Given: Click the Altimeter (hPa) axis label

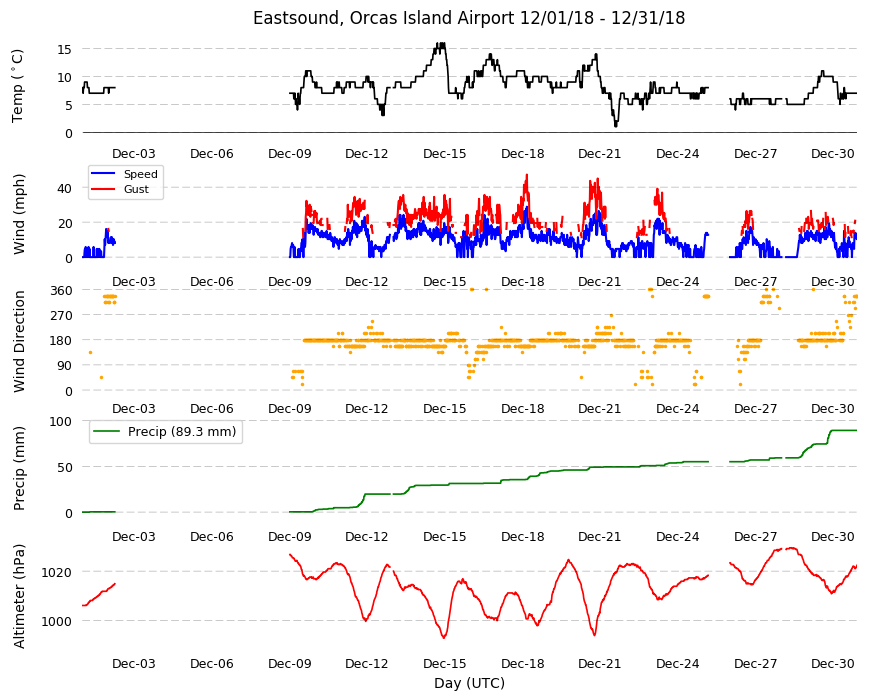Looking at the screenshot, I should tap(19, 596).
